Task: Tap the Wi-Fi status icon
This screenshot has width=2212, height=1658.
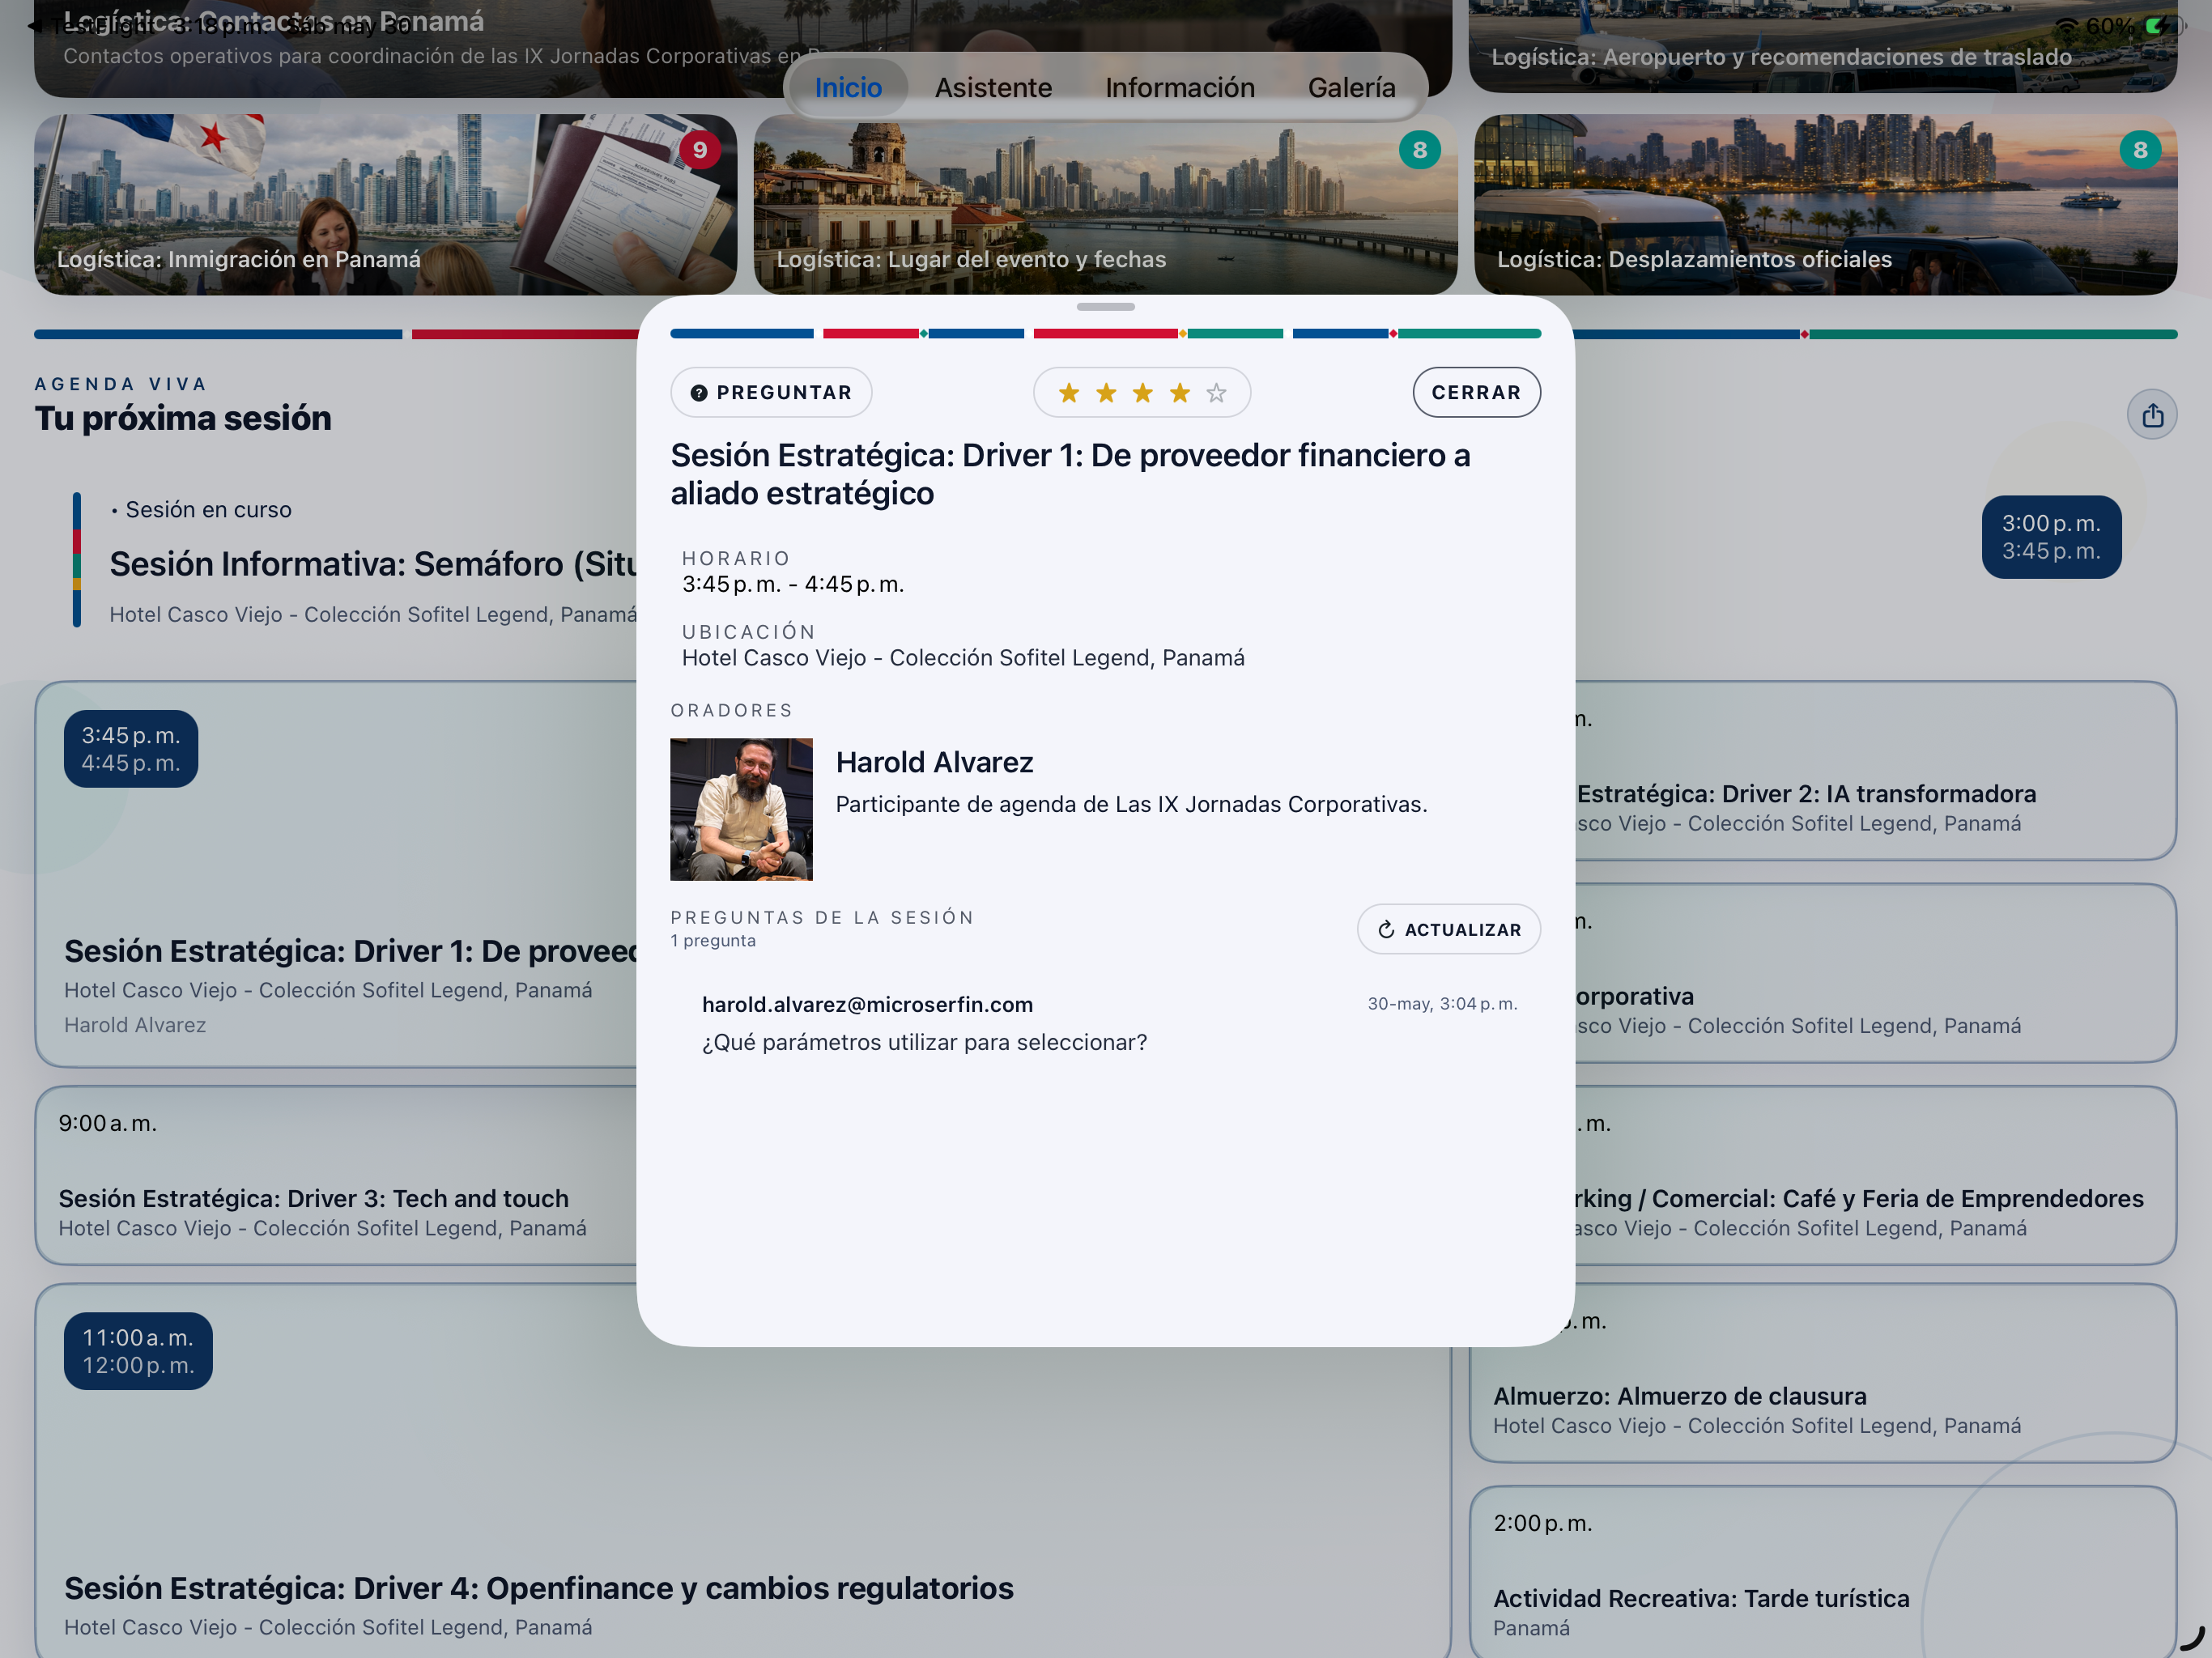Action: coord(2066,26)
